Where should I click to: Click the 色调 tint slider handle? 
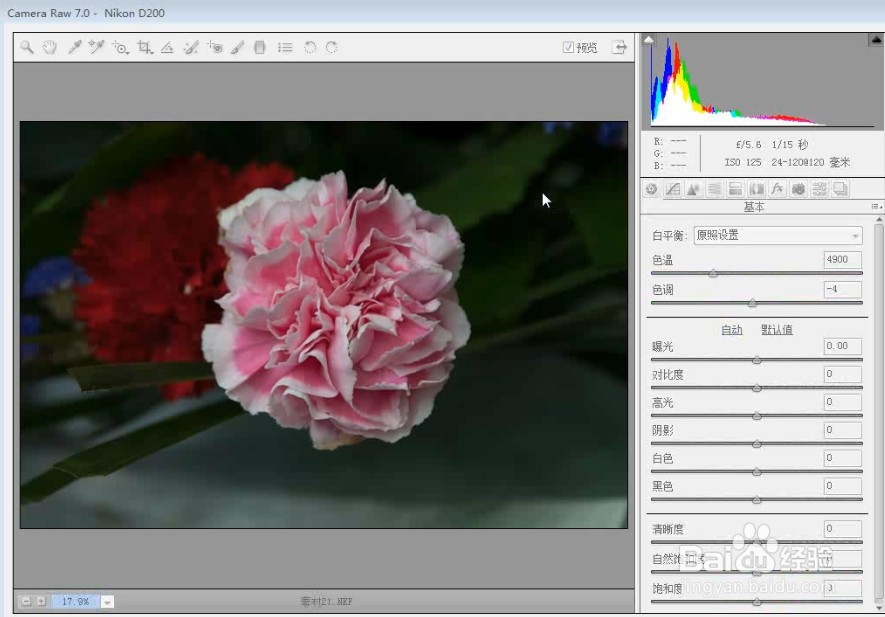[752, 304]
